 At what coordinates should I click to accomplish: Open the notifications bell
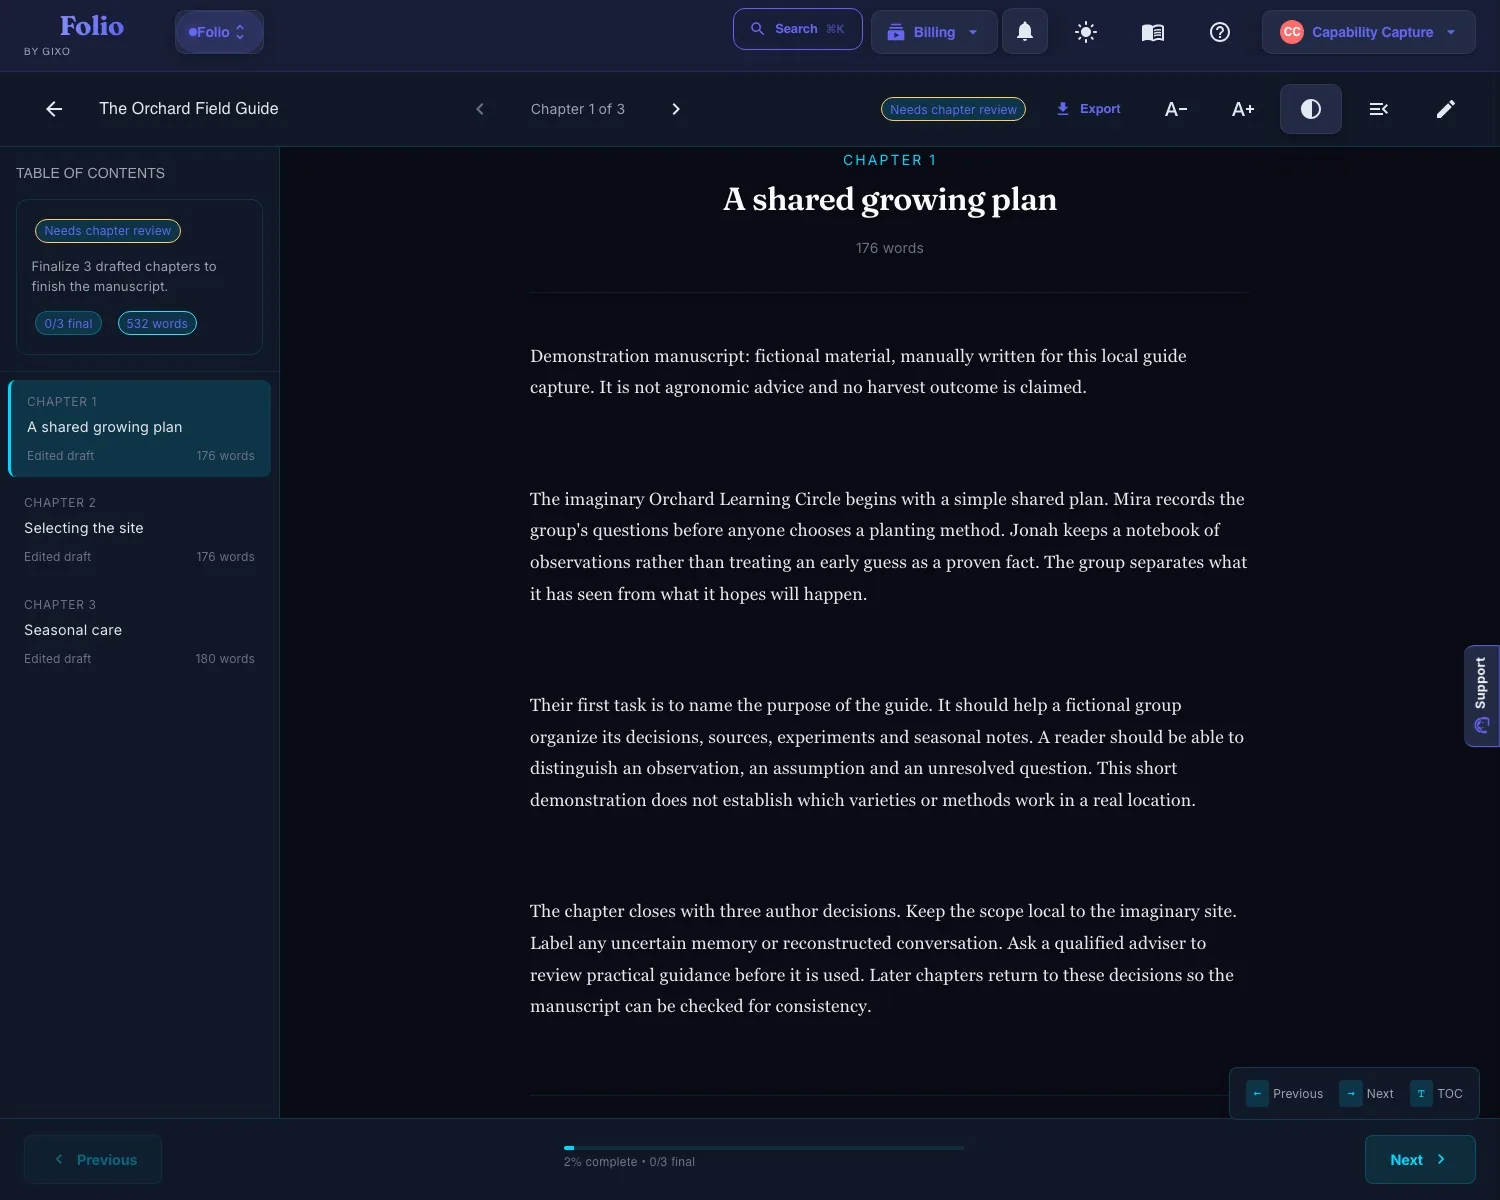1024,32
